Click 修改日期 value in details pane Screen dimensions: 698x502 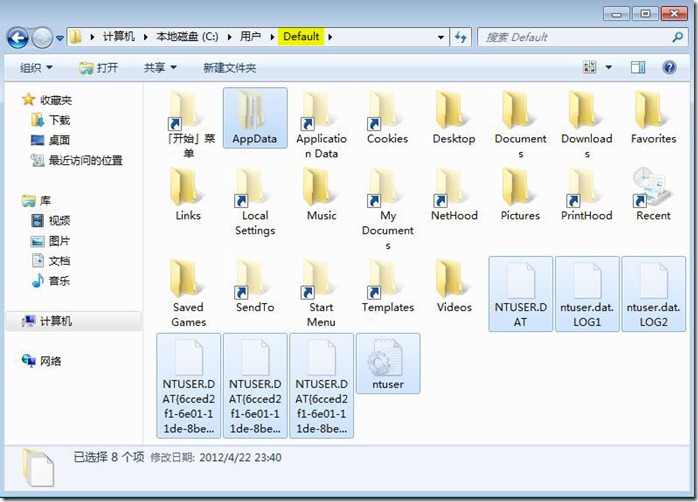(240, 457)
